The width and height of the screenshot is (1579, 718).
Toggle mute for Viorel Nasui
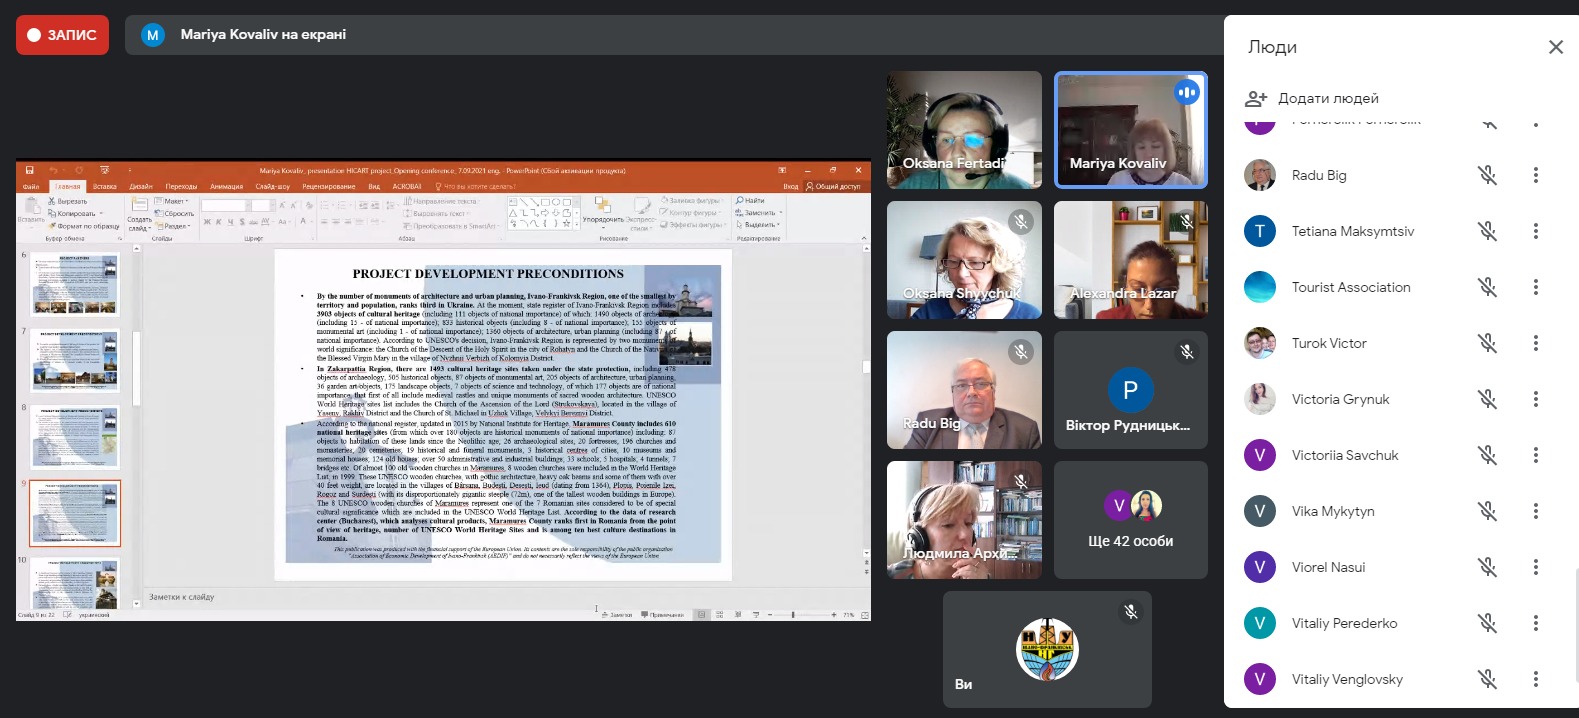pyautogui.click(x=1488, y=567)
